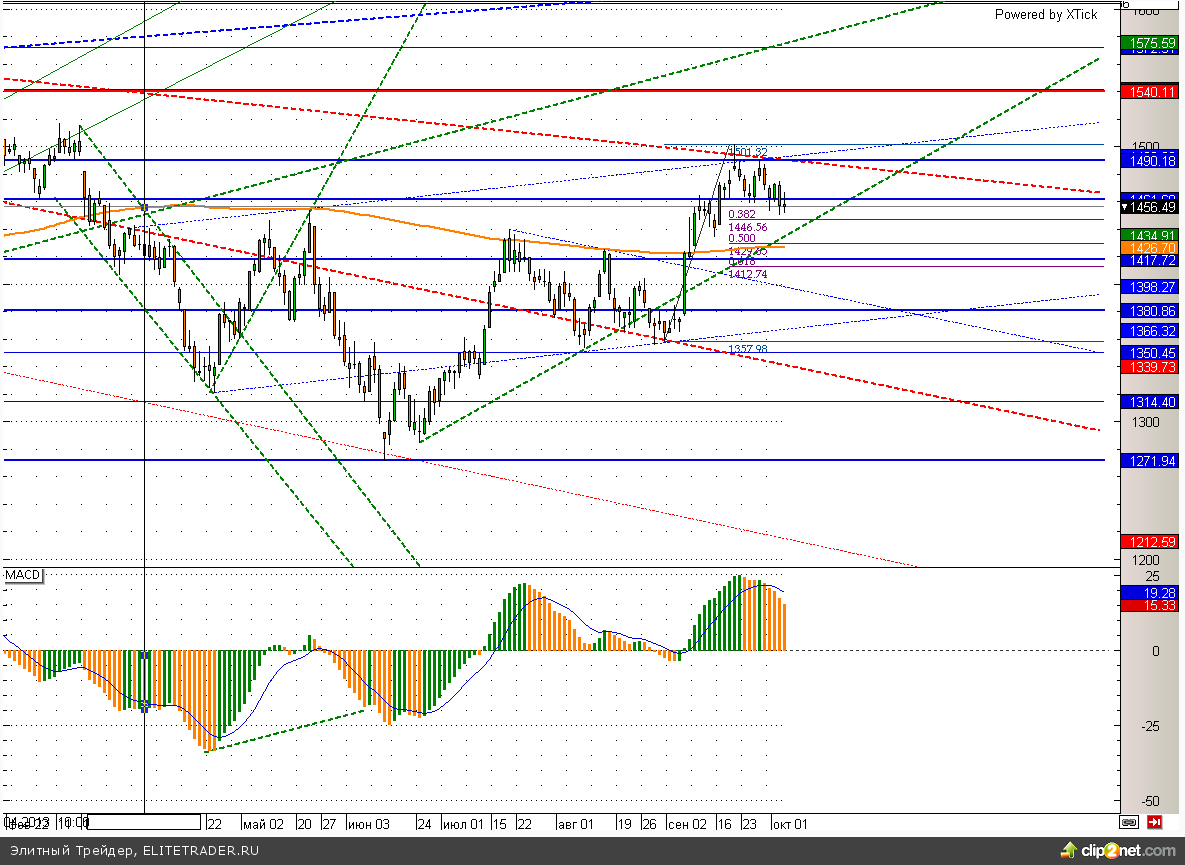
Task: Click the Powered by XTick text
Action: [1045, 15]
